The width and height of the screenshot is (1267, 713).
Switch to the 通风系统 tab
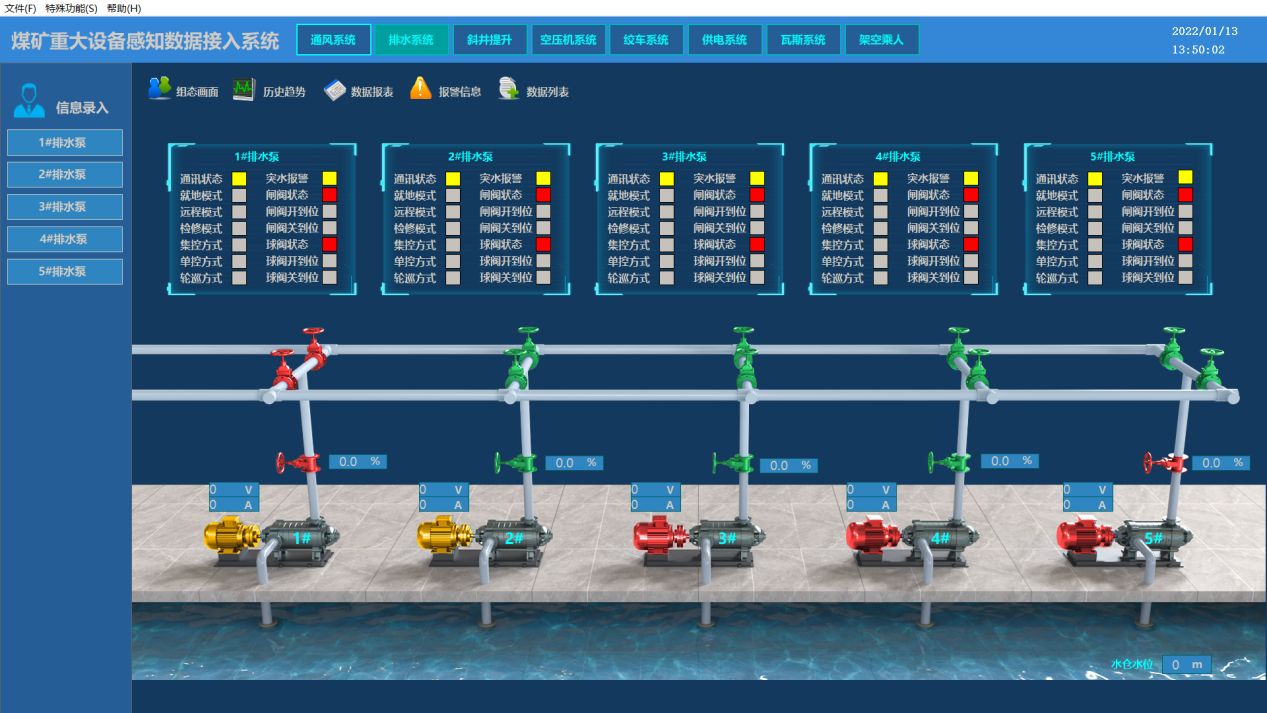333,40
